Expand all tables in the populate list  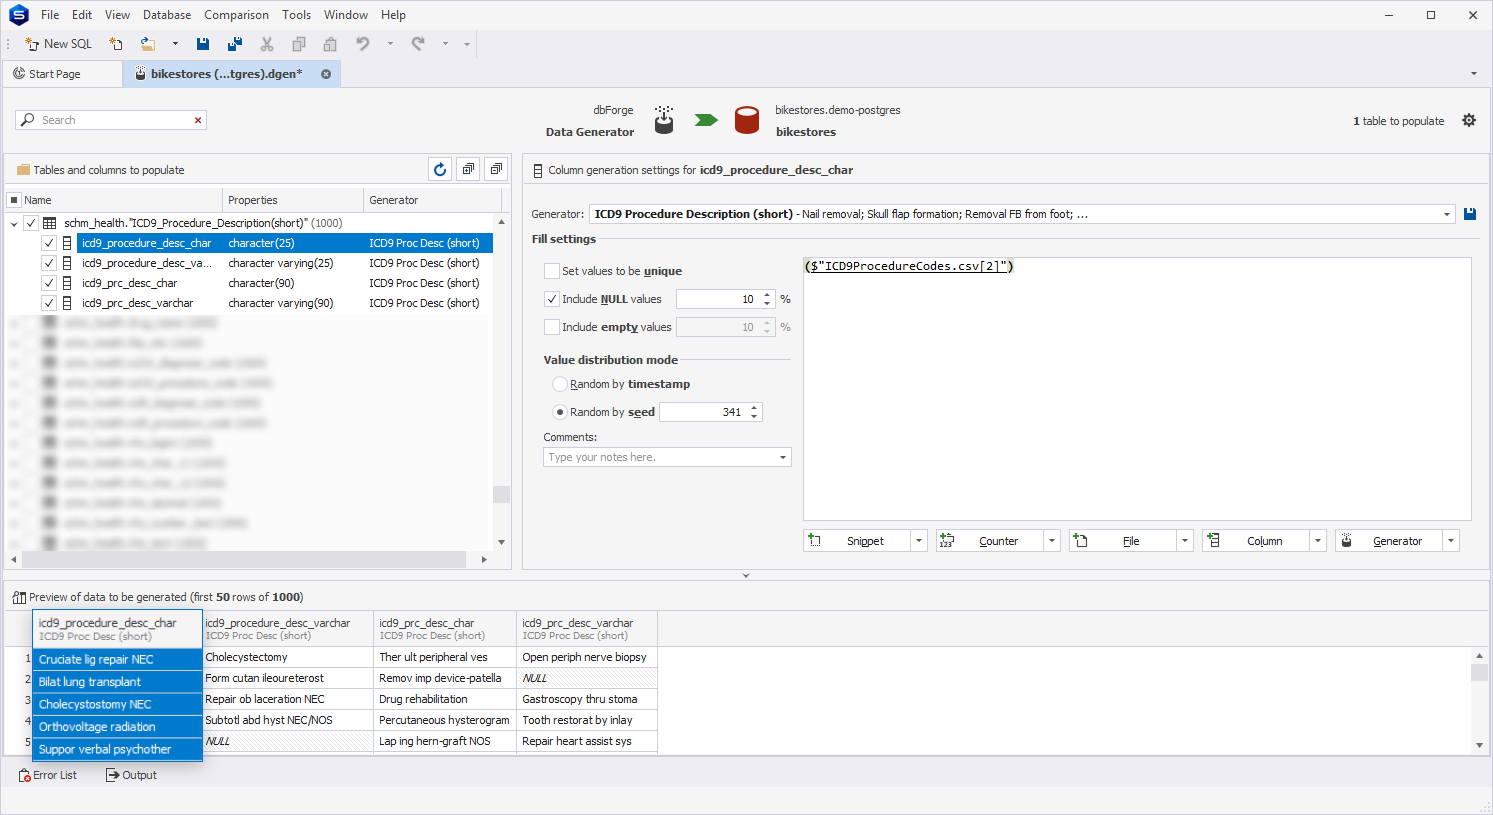[468, 169]
